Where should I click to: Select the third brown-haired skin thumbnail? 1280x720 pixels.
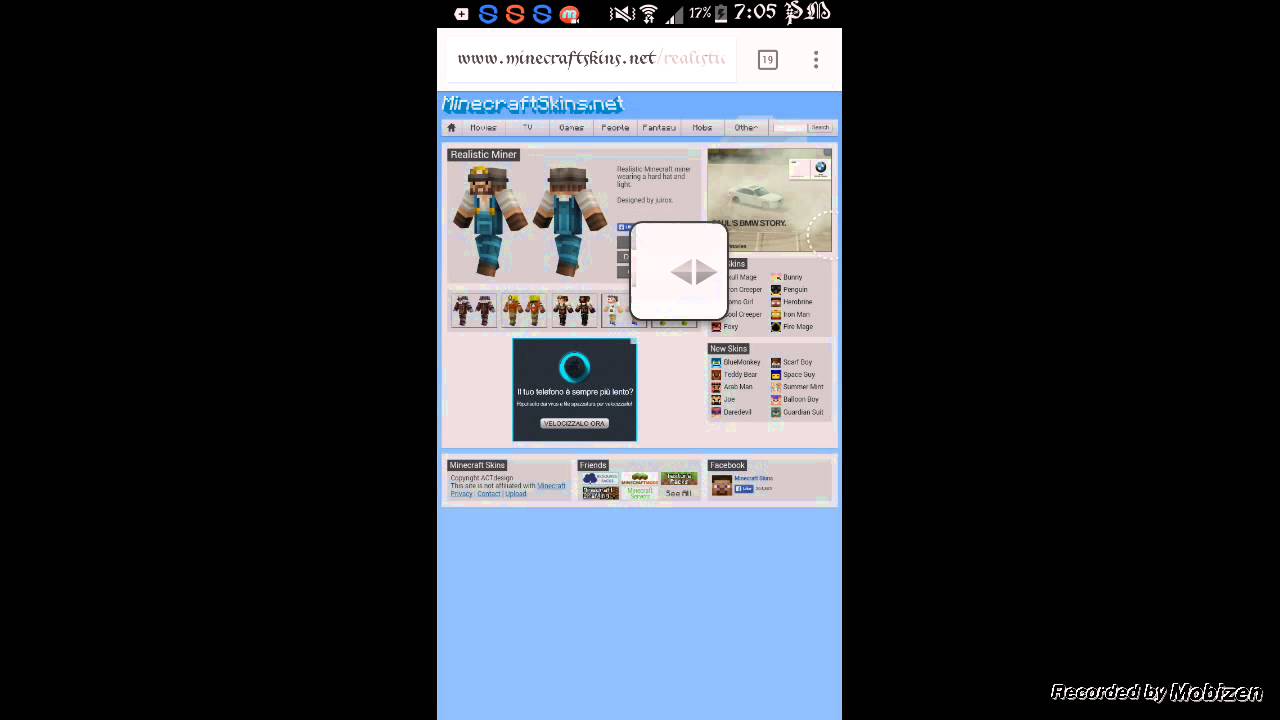[574, 311]
